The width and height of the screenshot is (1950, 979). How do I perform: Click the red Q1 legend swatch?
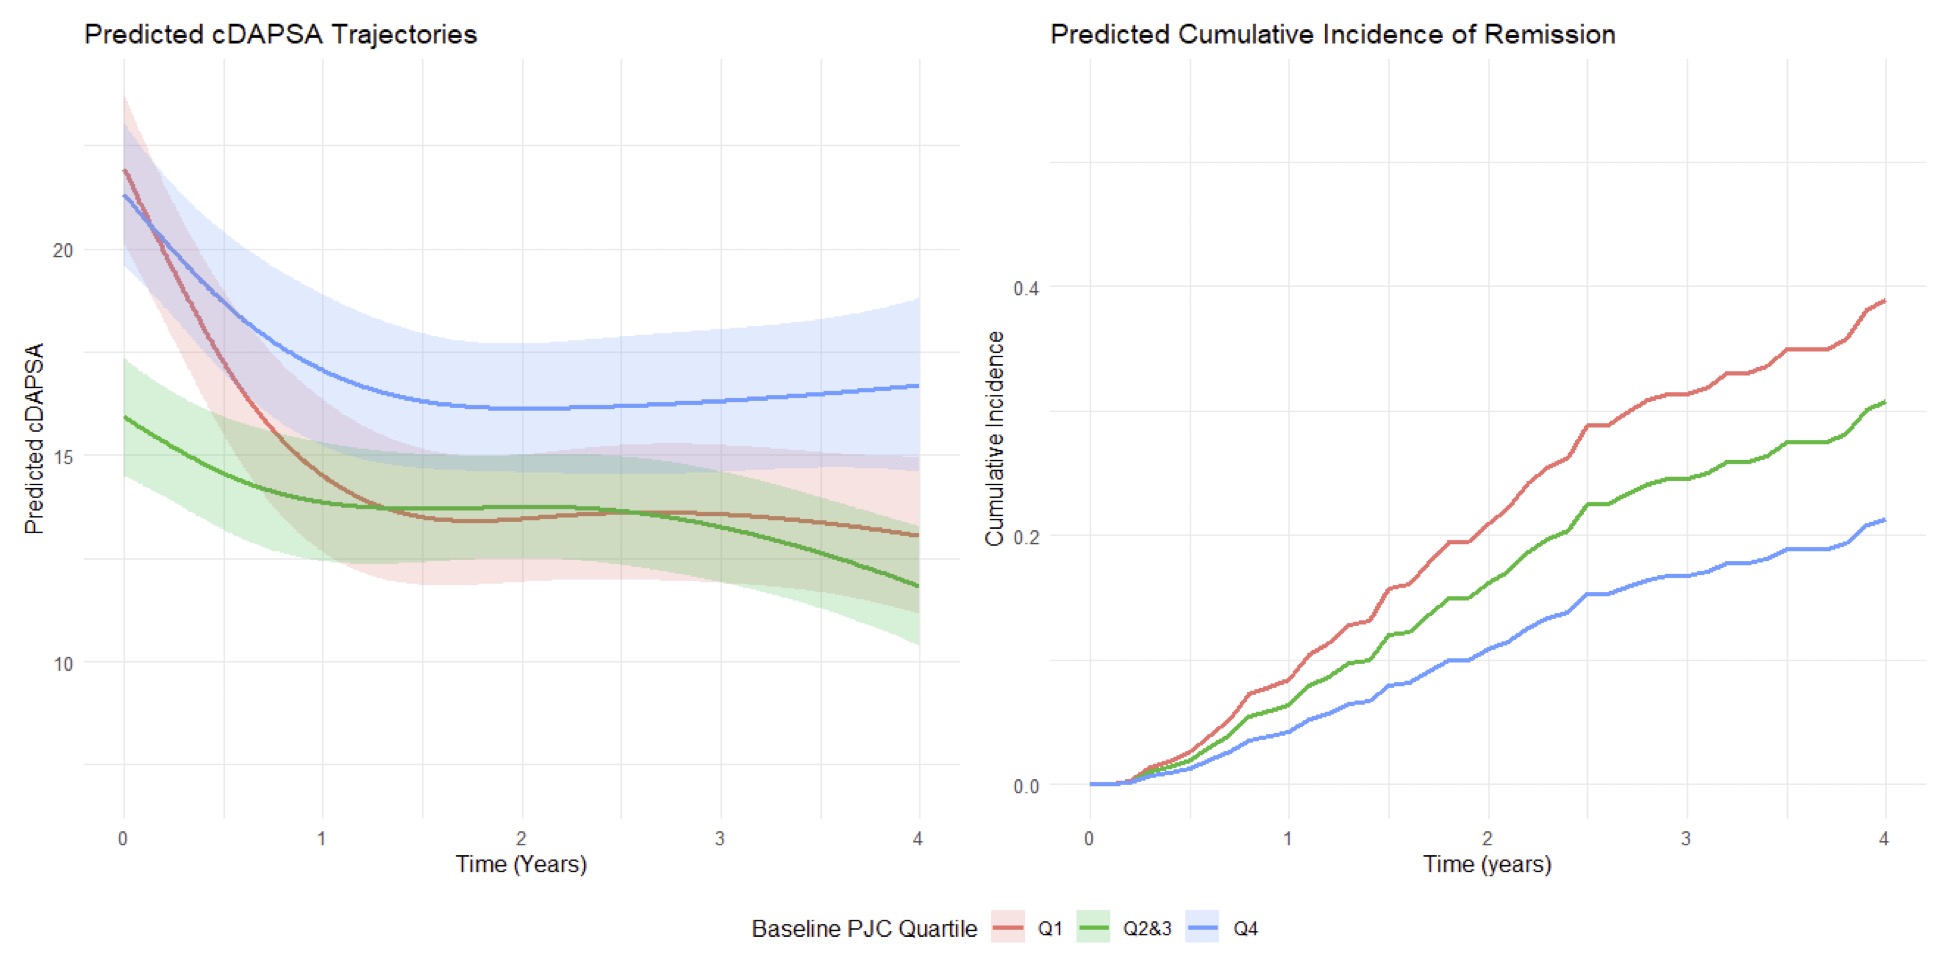[1008, 928]
